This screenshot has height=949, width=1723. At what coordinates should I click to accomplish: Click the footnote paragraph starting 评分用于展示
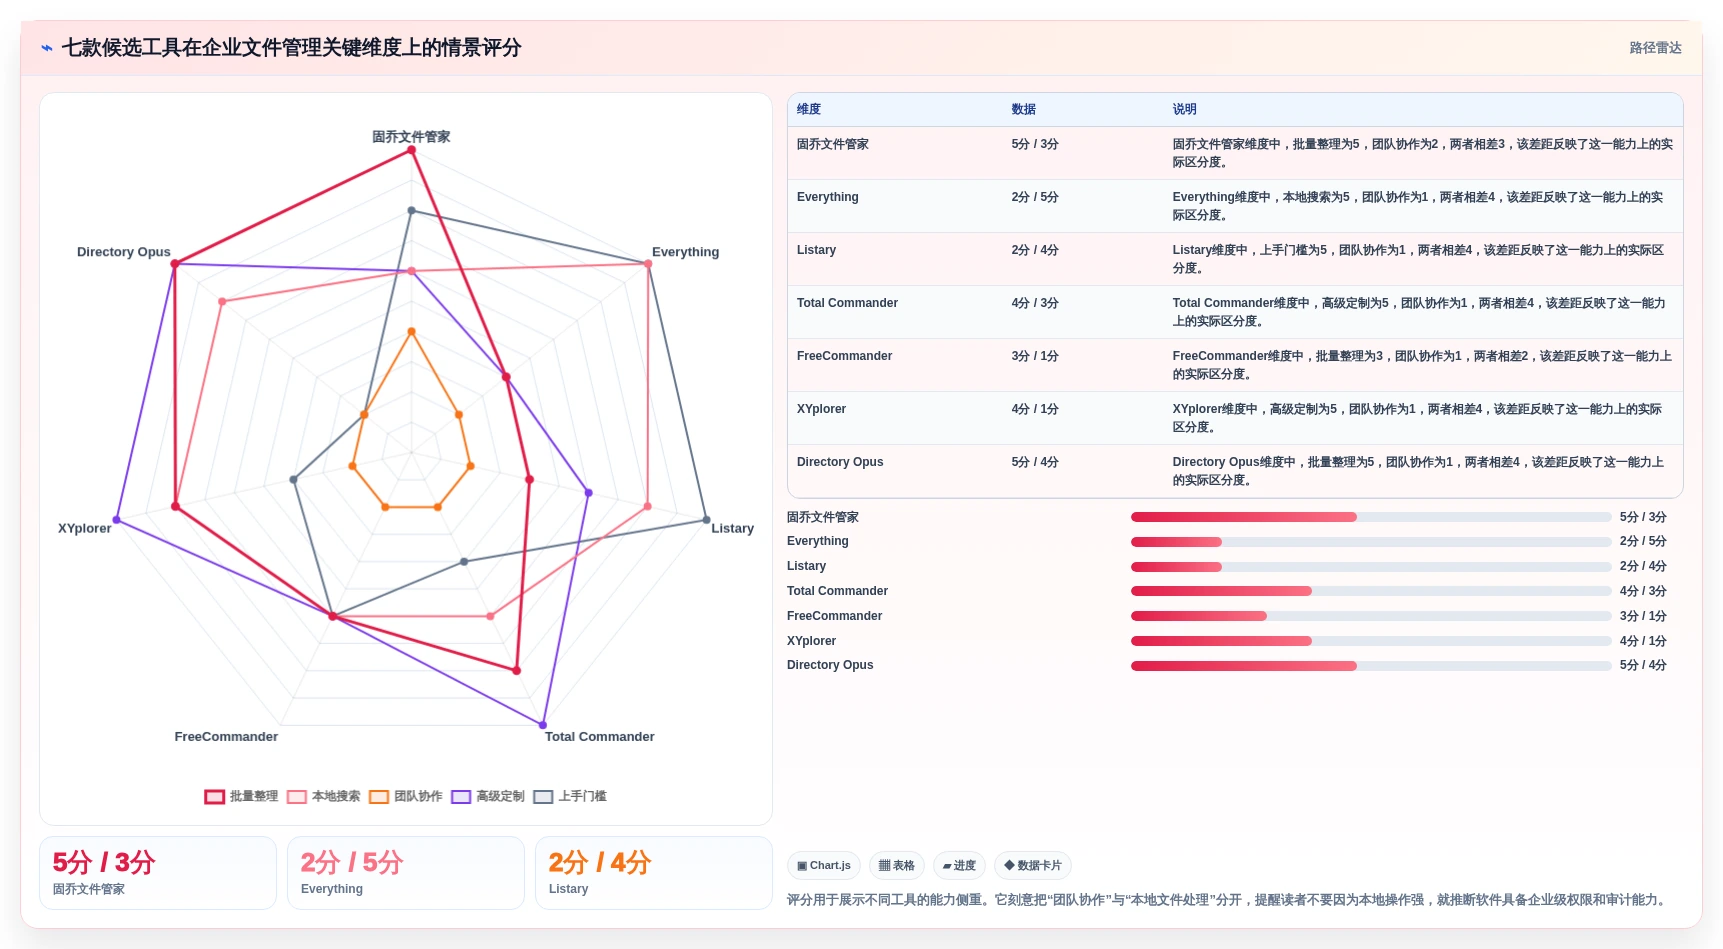[x=1228, y=900]
